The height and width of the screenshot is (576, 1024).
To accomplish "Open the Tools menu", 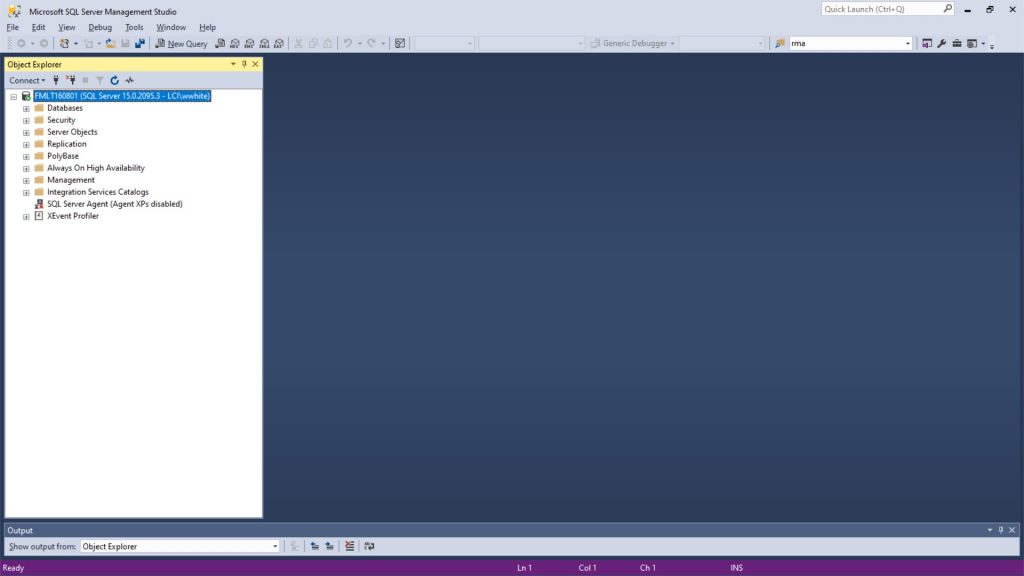I will point(134,27).
